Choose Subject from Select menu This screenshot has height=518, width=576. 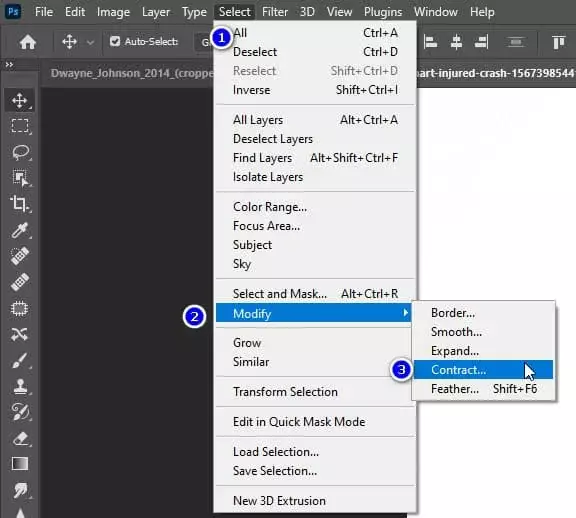(315, 245)
